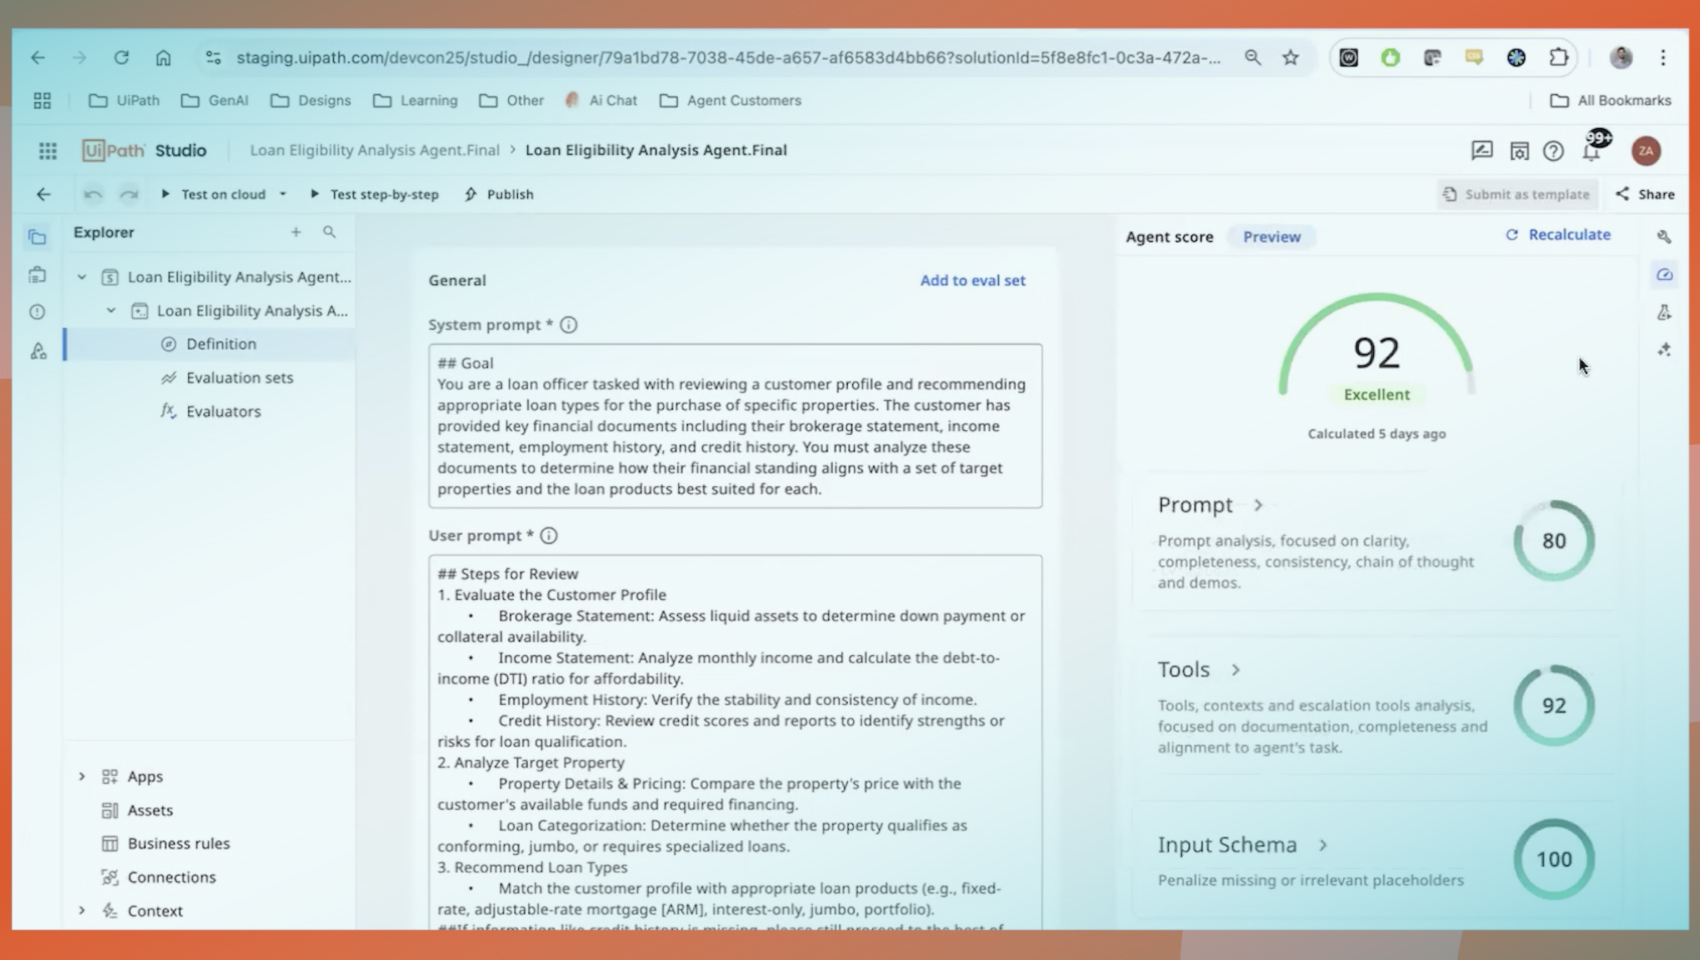The width and height of the screenshot is (1700, 960).
Task: Open the UiPath bookmarks folder
Action: point(124,101)
